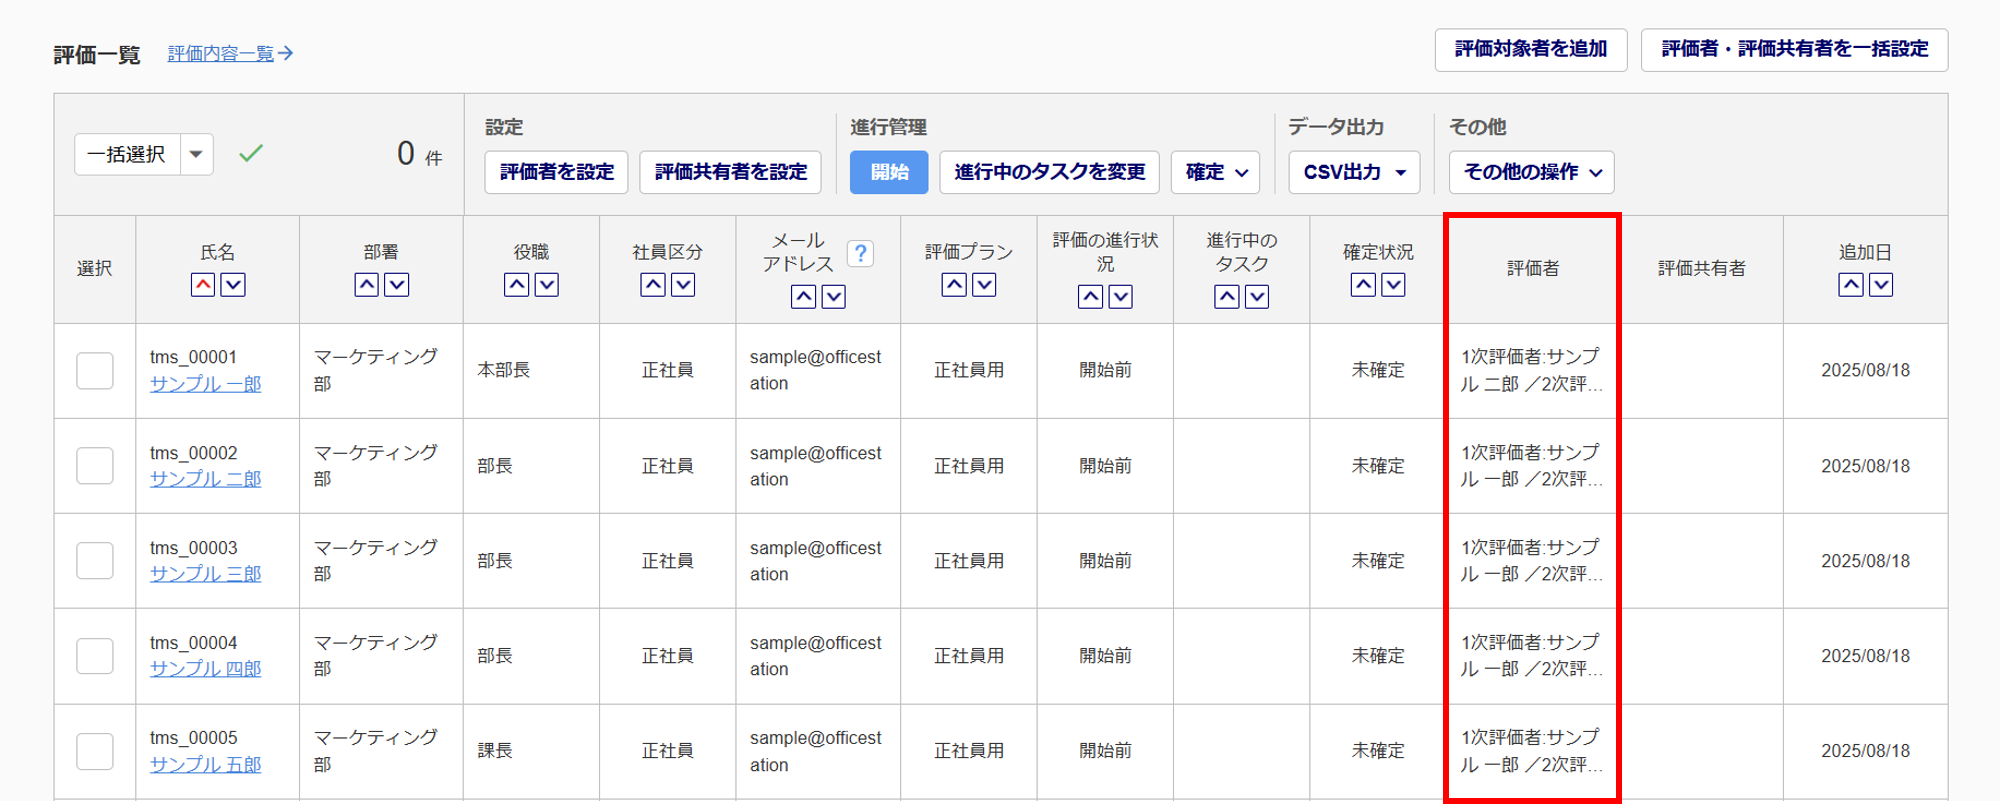Open サンプル 三郎 profile link
The image size is (2000, 804).
[x=205, y=574]
